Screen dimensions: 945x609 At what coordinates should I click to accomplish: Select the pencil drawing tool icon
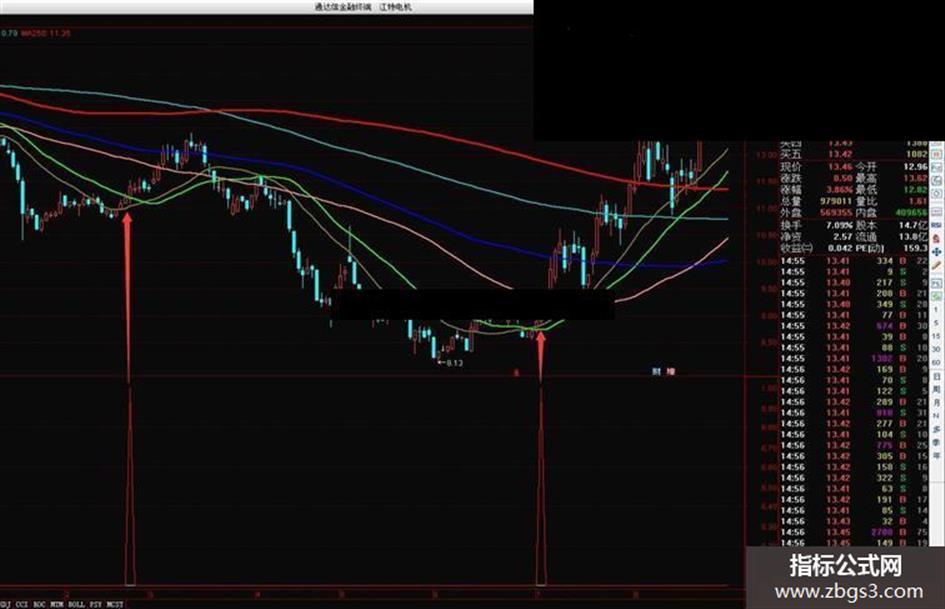(936, 265)
